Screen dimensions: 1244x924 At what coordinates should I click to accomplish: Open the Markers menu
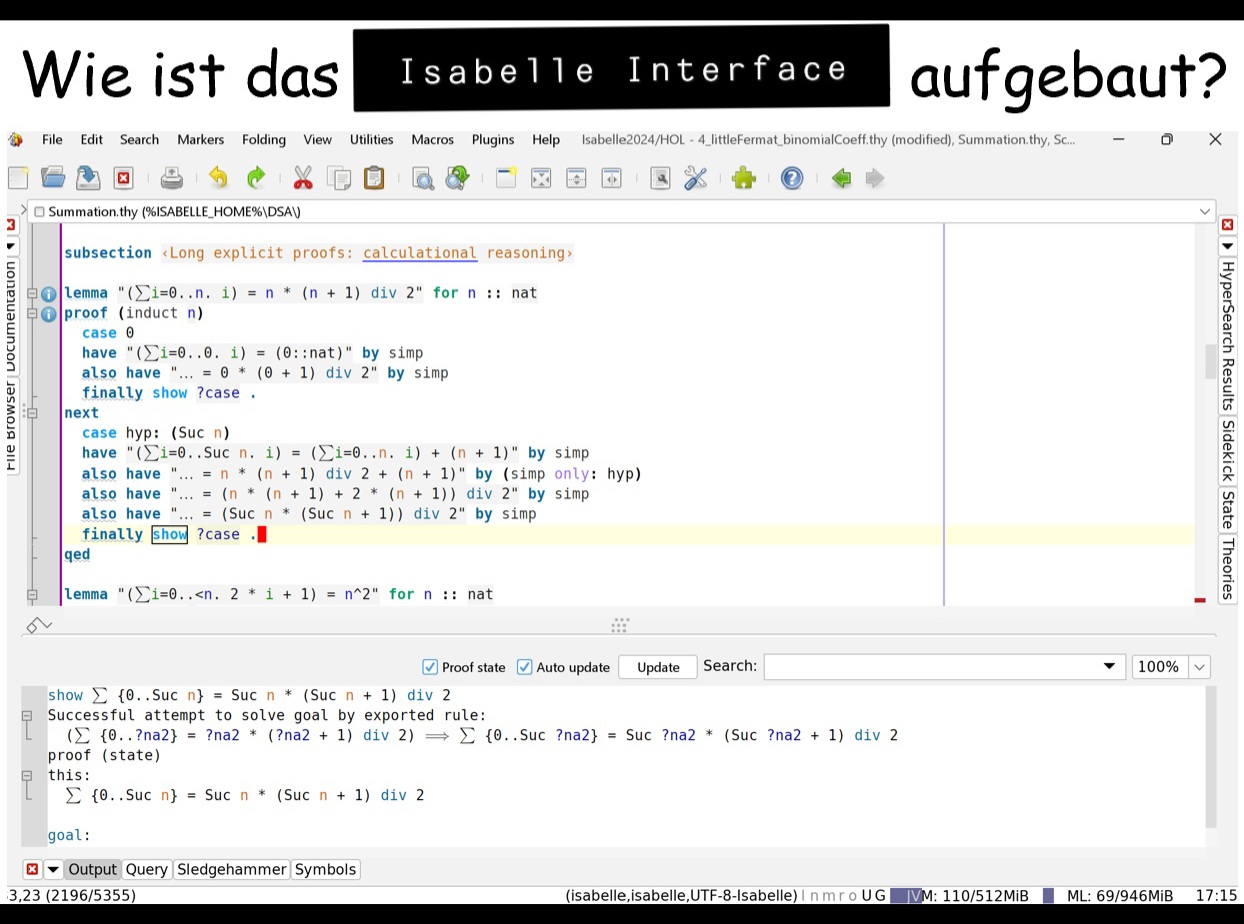(x=200, y=140)
